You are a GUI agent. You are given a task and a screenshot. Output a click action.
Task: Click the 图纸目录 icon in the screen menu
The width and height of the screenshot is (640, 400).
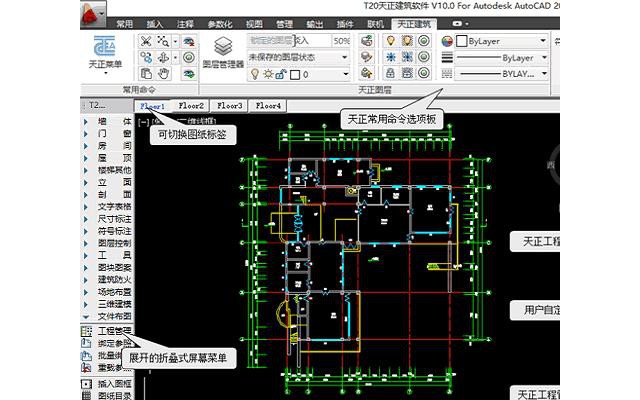click(x=86, y=395)
